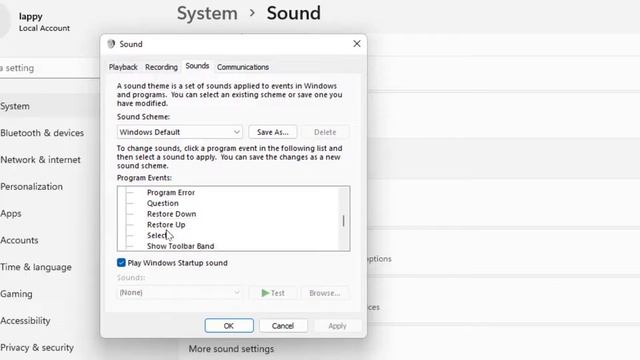Click the greyed Delete button
The height and width of the screenshot is (360, 640).
click(325, 132)
